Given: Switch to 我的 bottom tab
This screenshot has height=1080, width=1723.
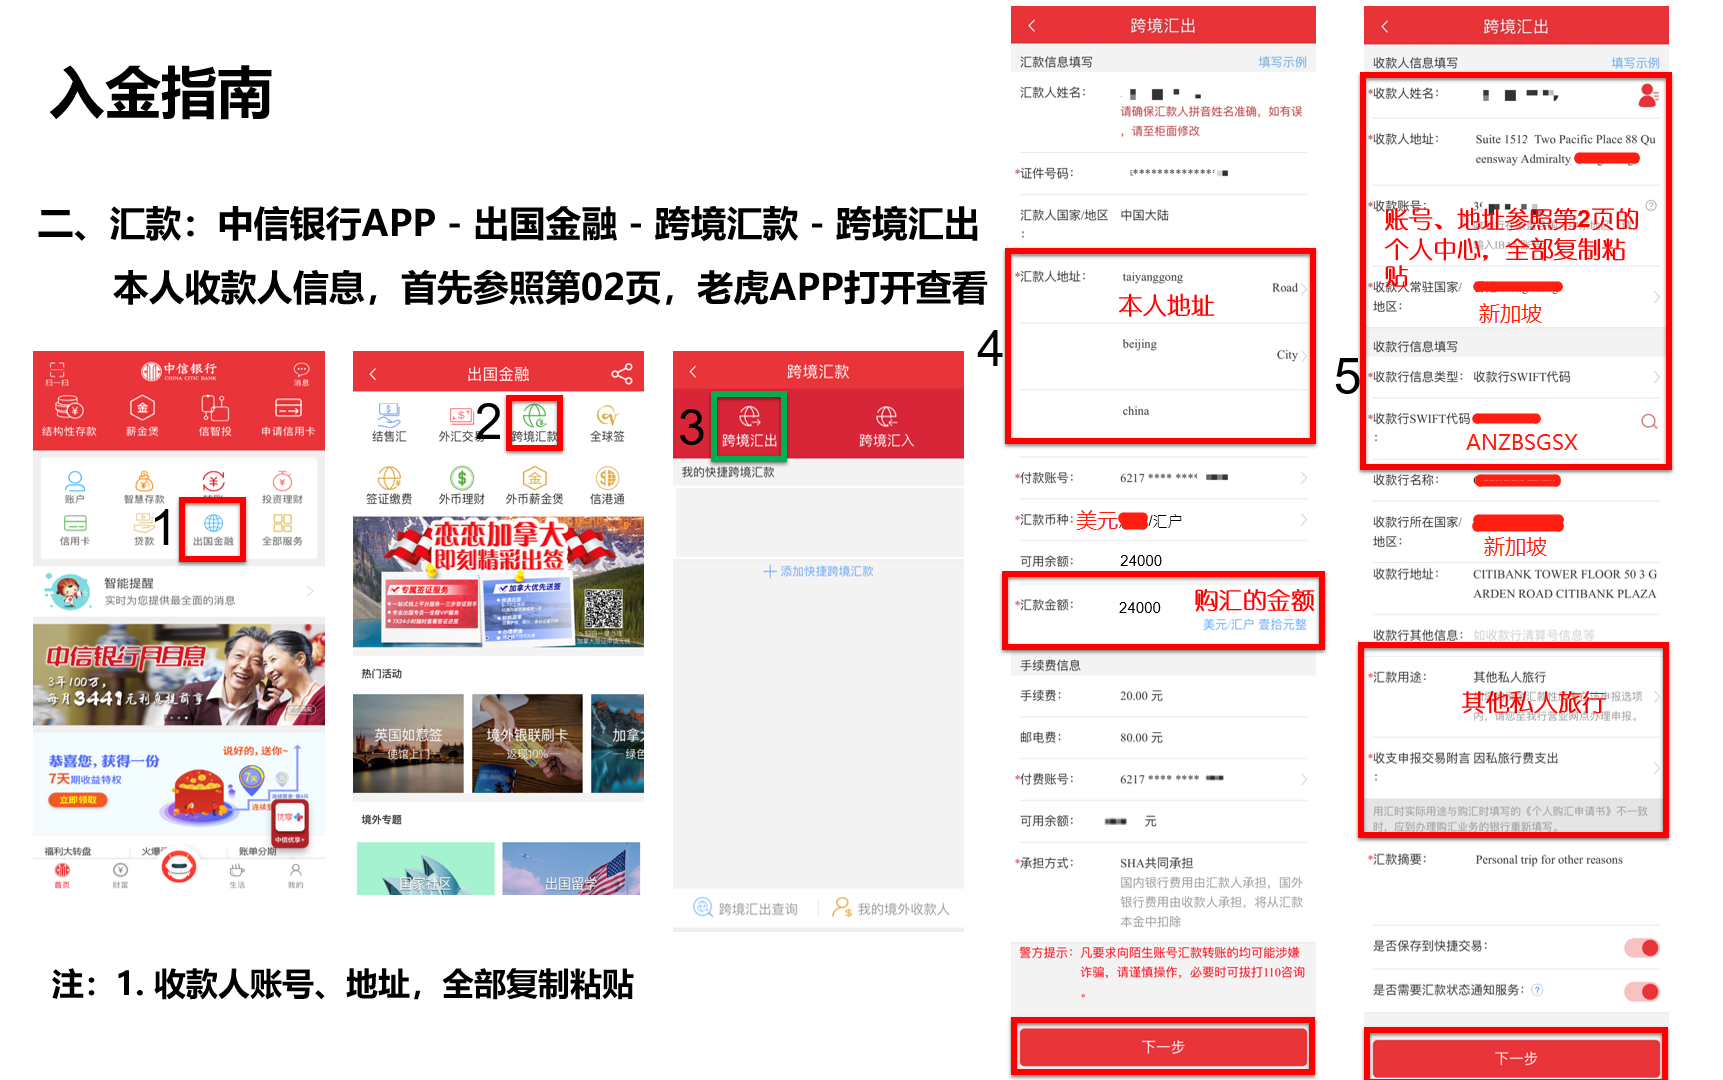Looking at the screenshot, I should coord(295,875).
